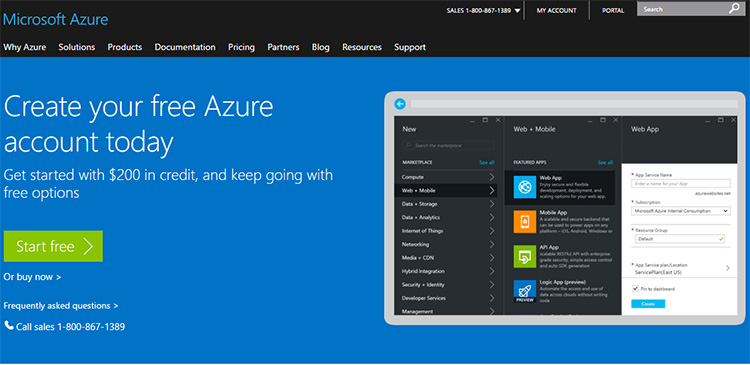Open the Sales phone number dropdown arrow
This screenshot has height=365, width=750.
coord(517,11)
